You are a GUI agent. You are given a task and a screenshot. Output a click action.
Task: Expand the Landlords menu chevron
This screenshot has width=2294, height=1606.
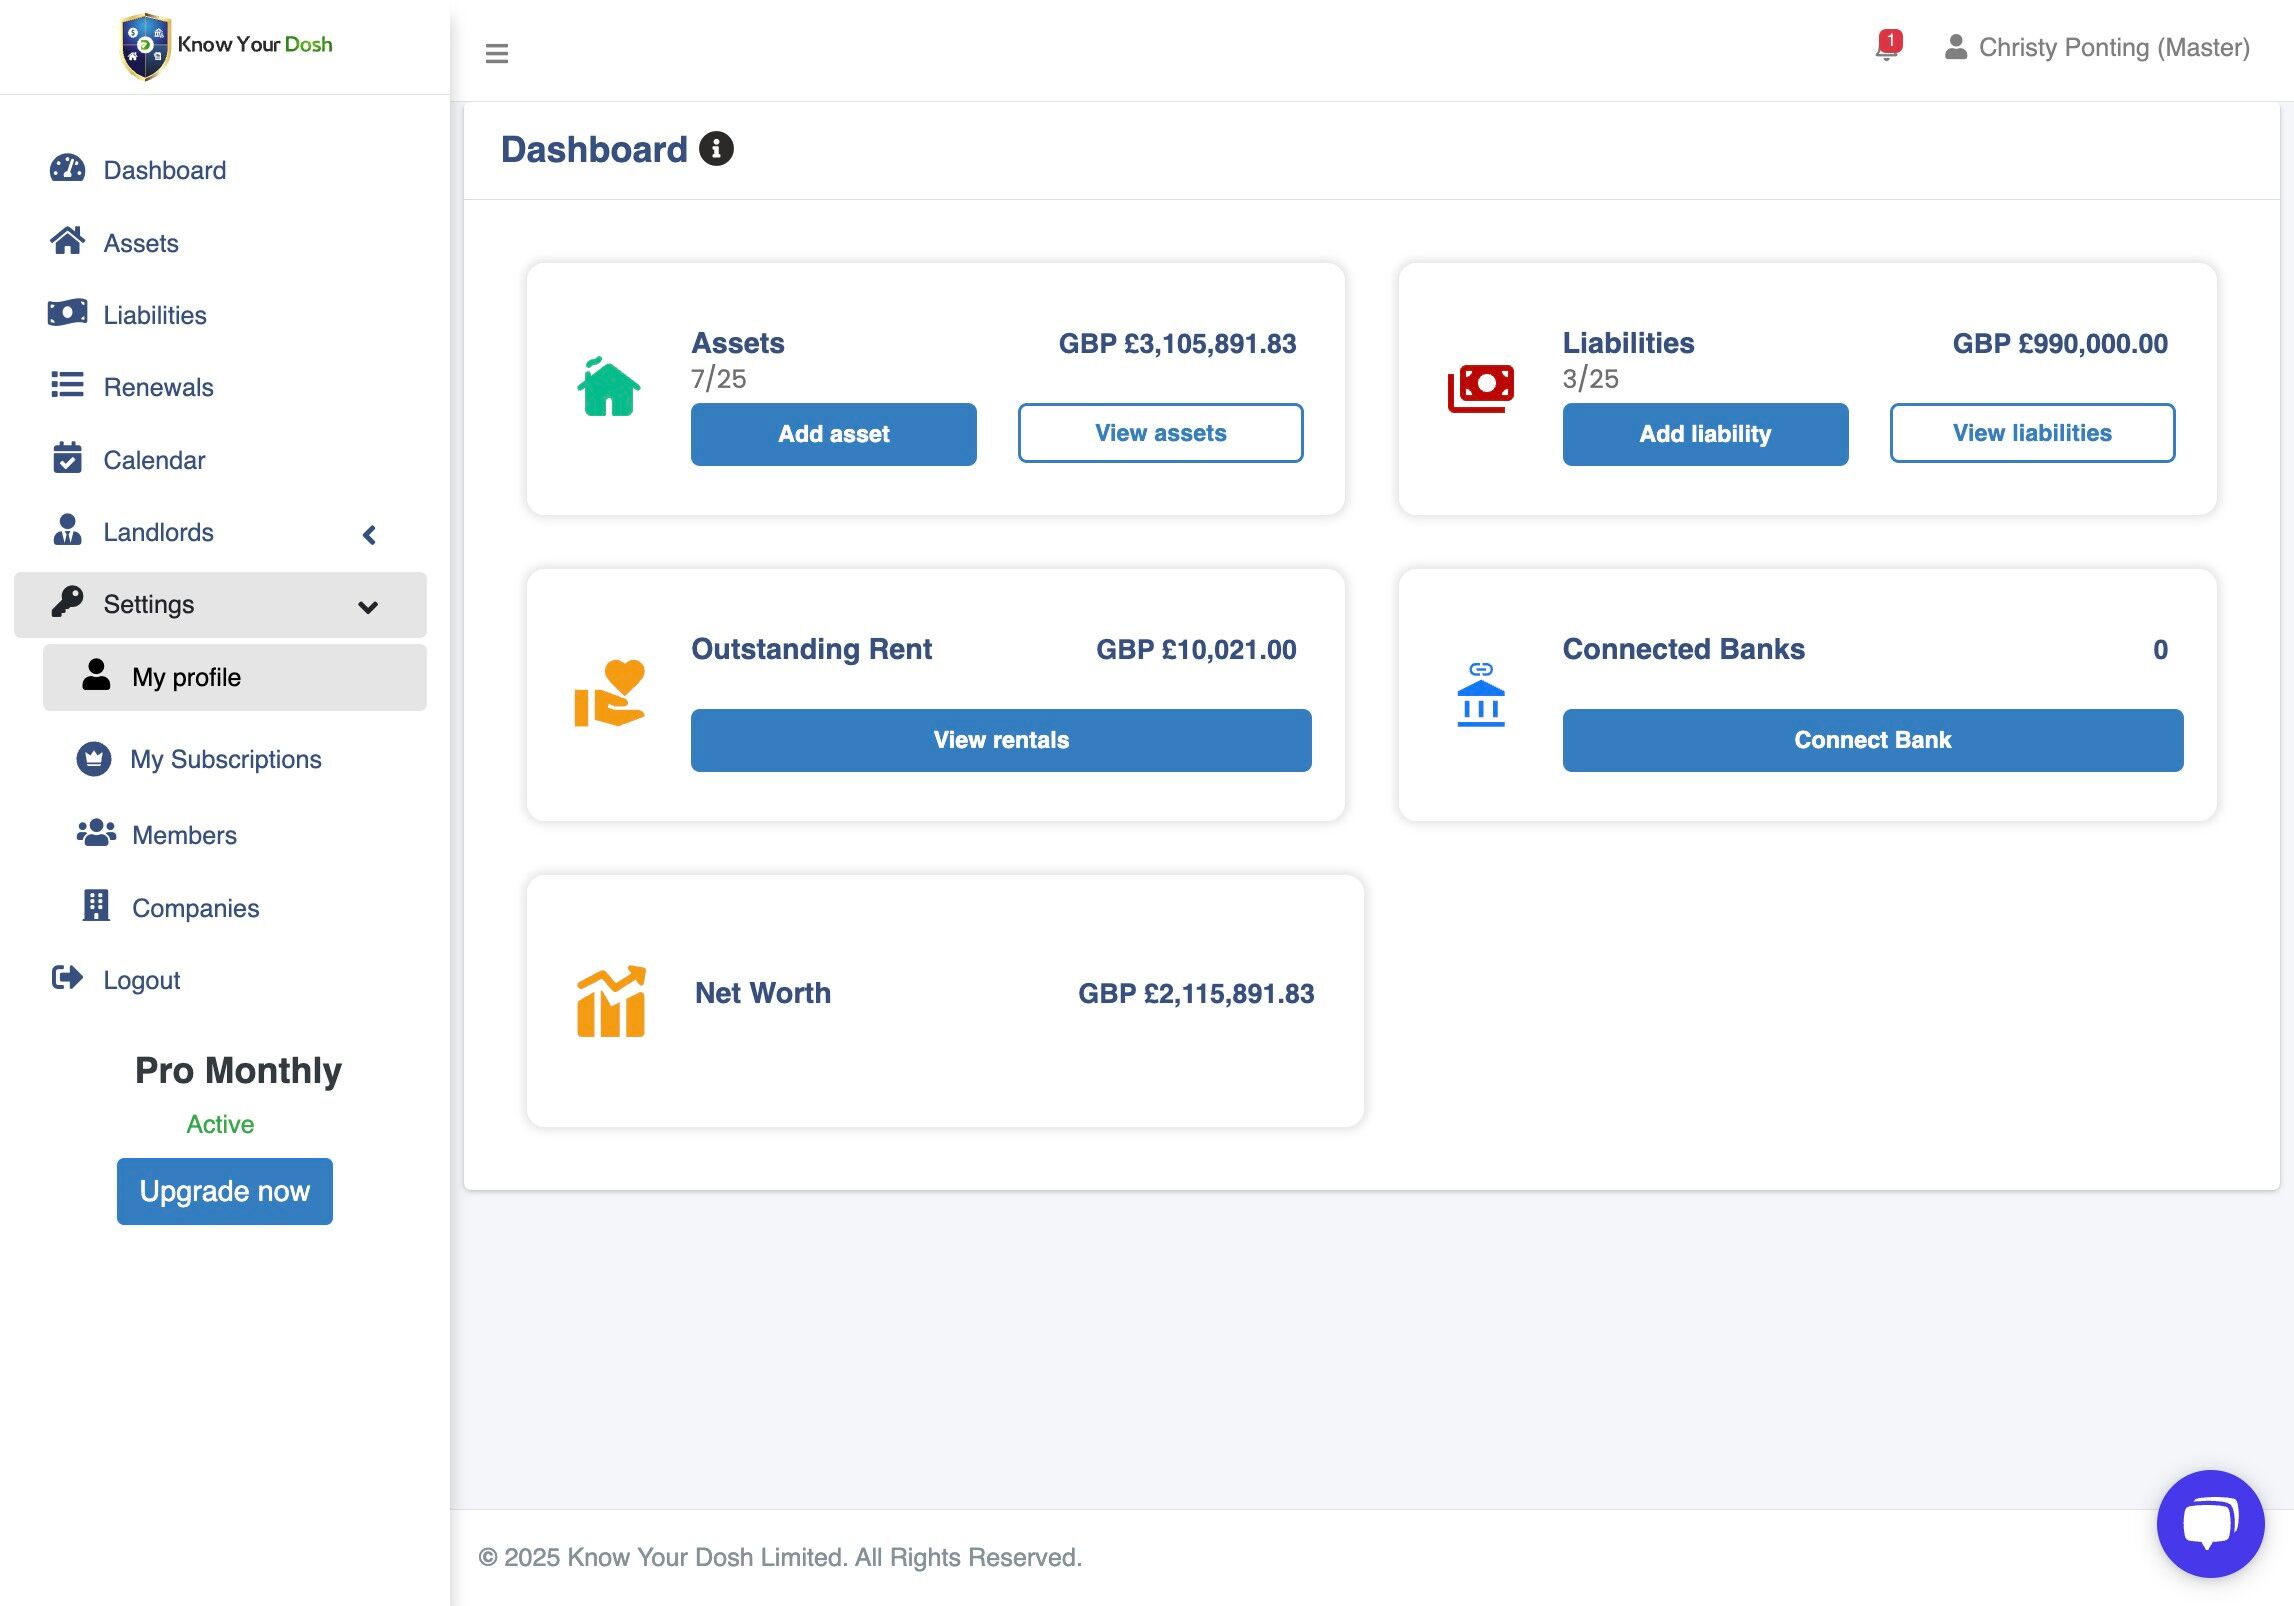[369, 535]
